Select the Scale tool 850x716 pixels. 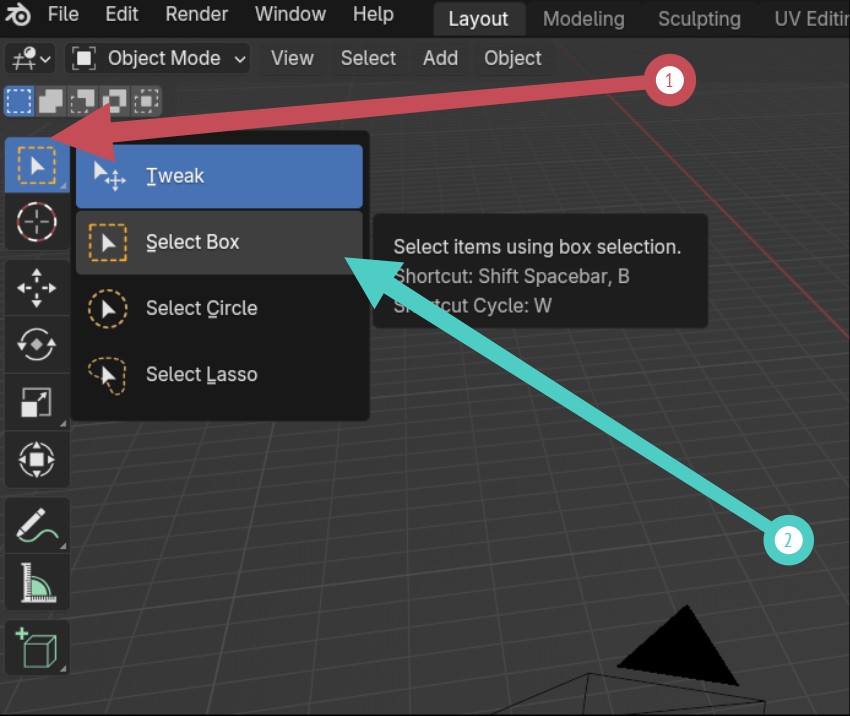(x=36, y=402)
